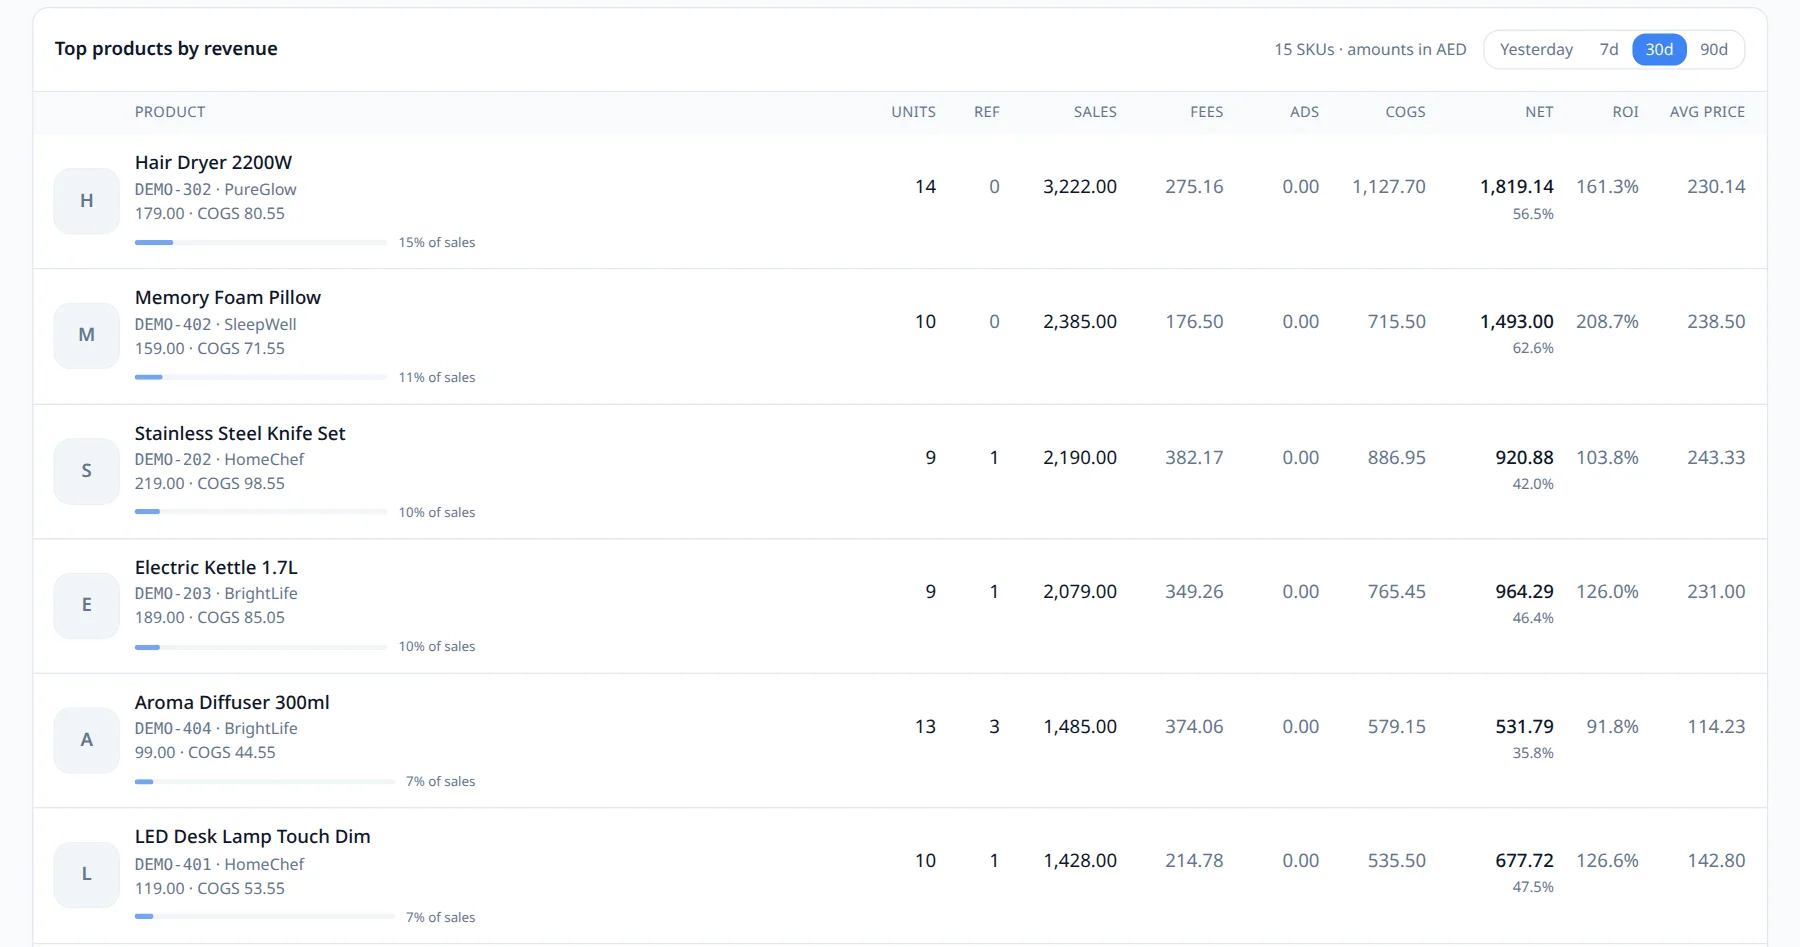The height and width of the screenshot is (947, 1800).
Task: Sort by the SALES column header
Action: pos(1095,112)
